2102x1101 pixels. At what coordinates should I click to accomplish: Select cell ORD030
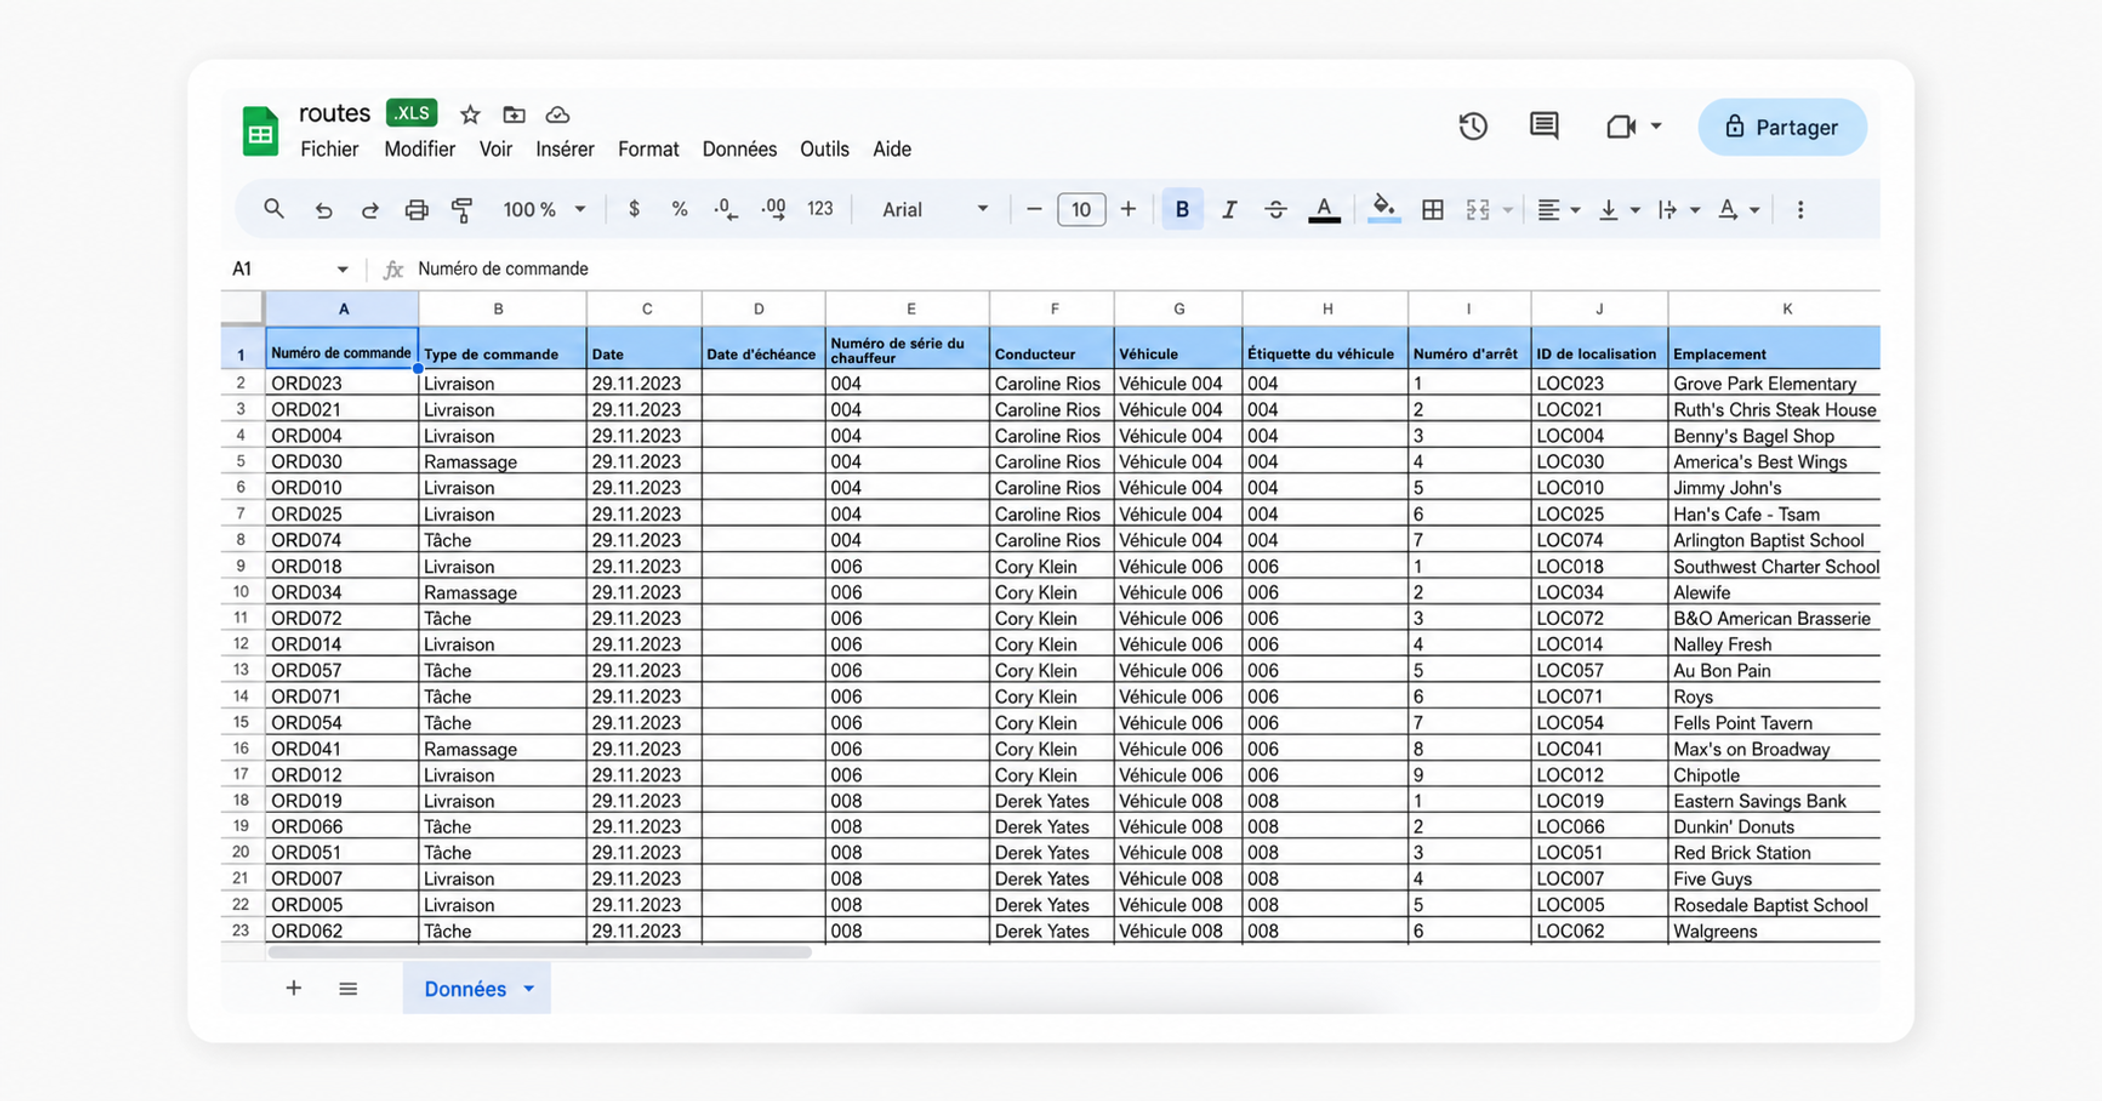coord(342,461)
